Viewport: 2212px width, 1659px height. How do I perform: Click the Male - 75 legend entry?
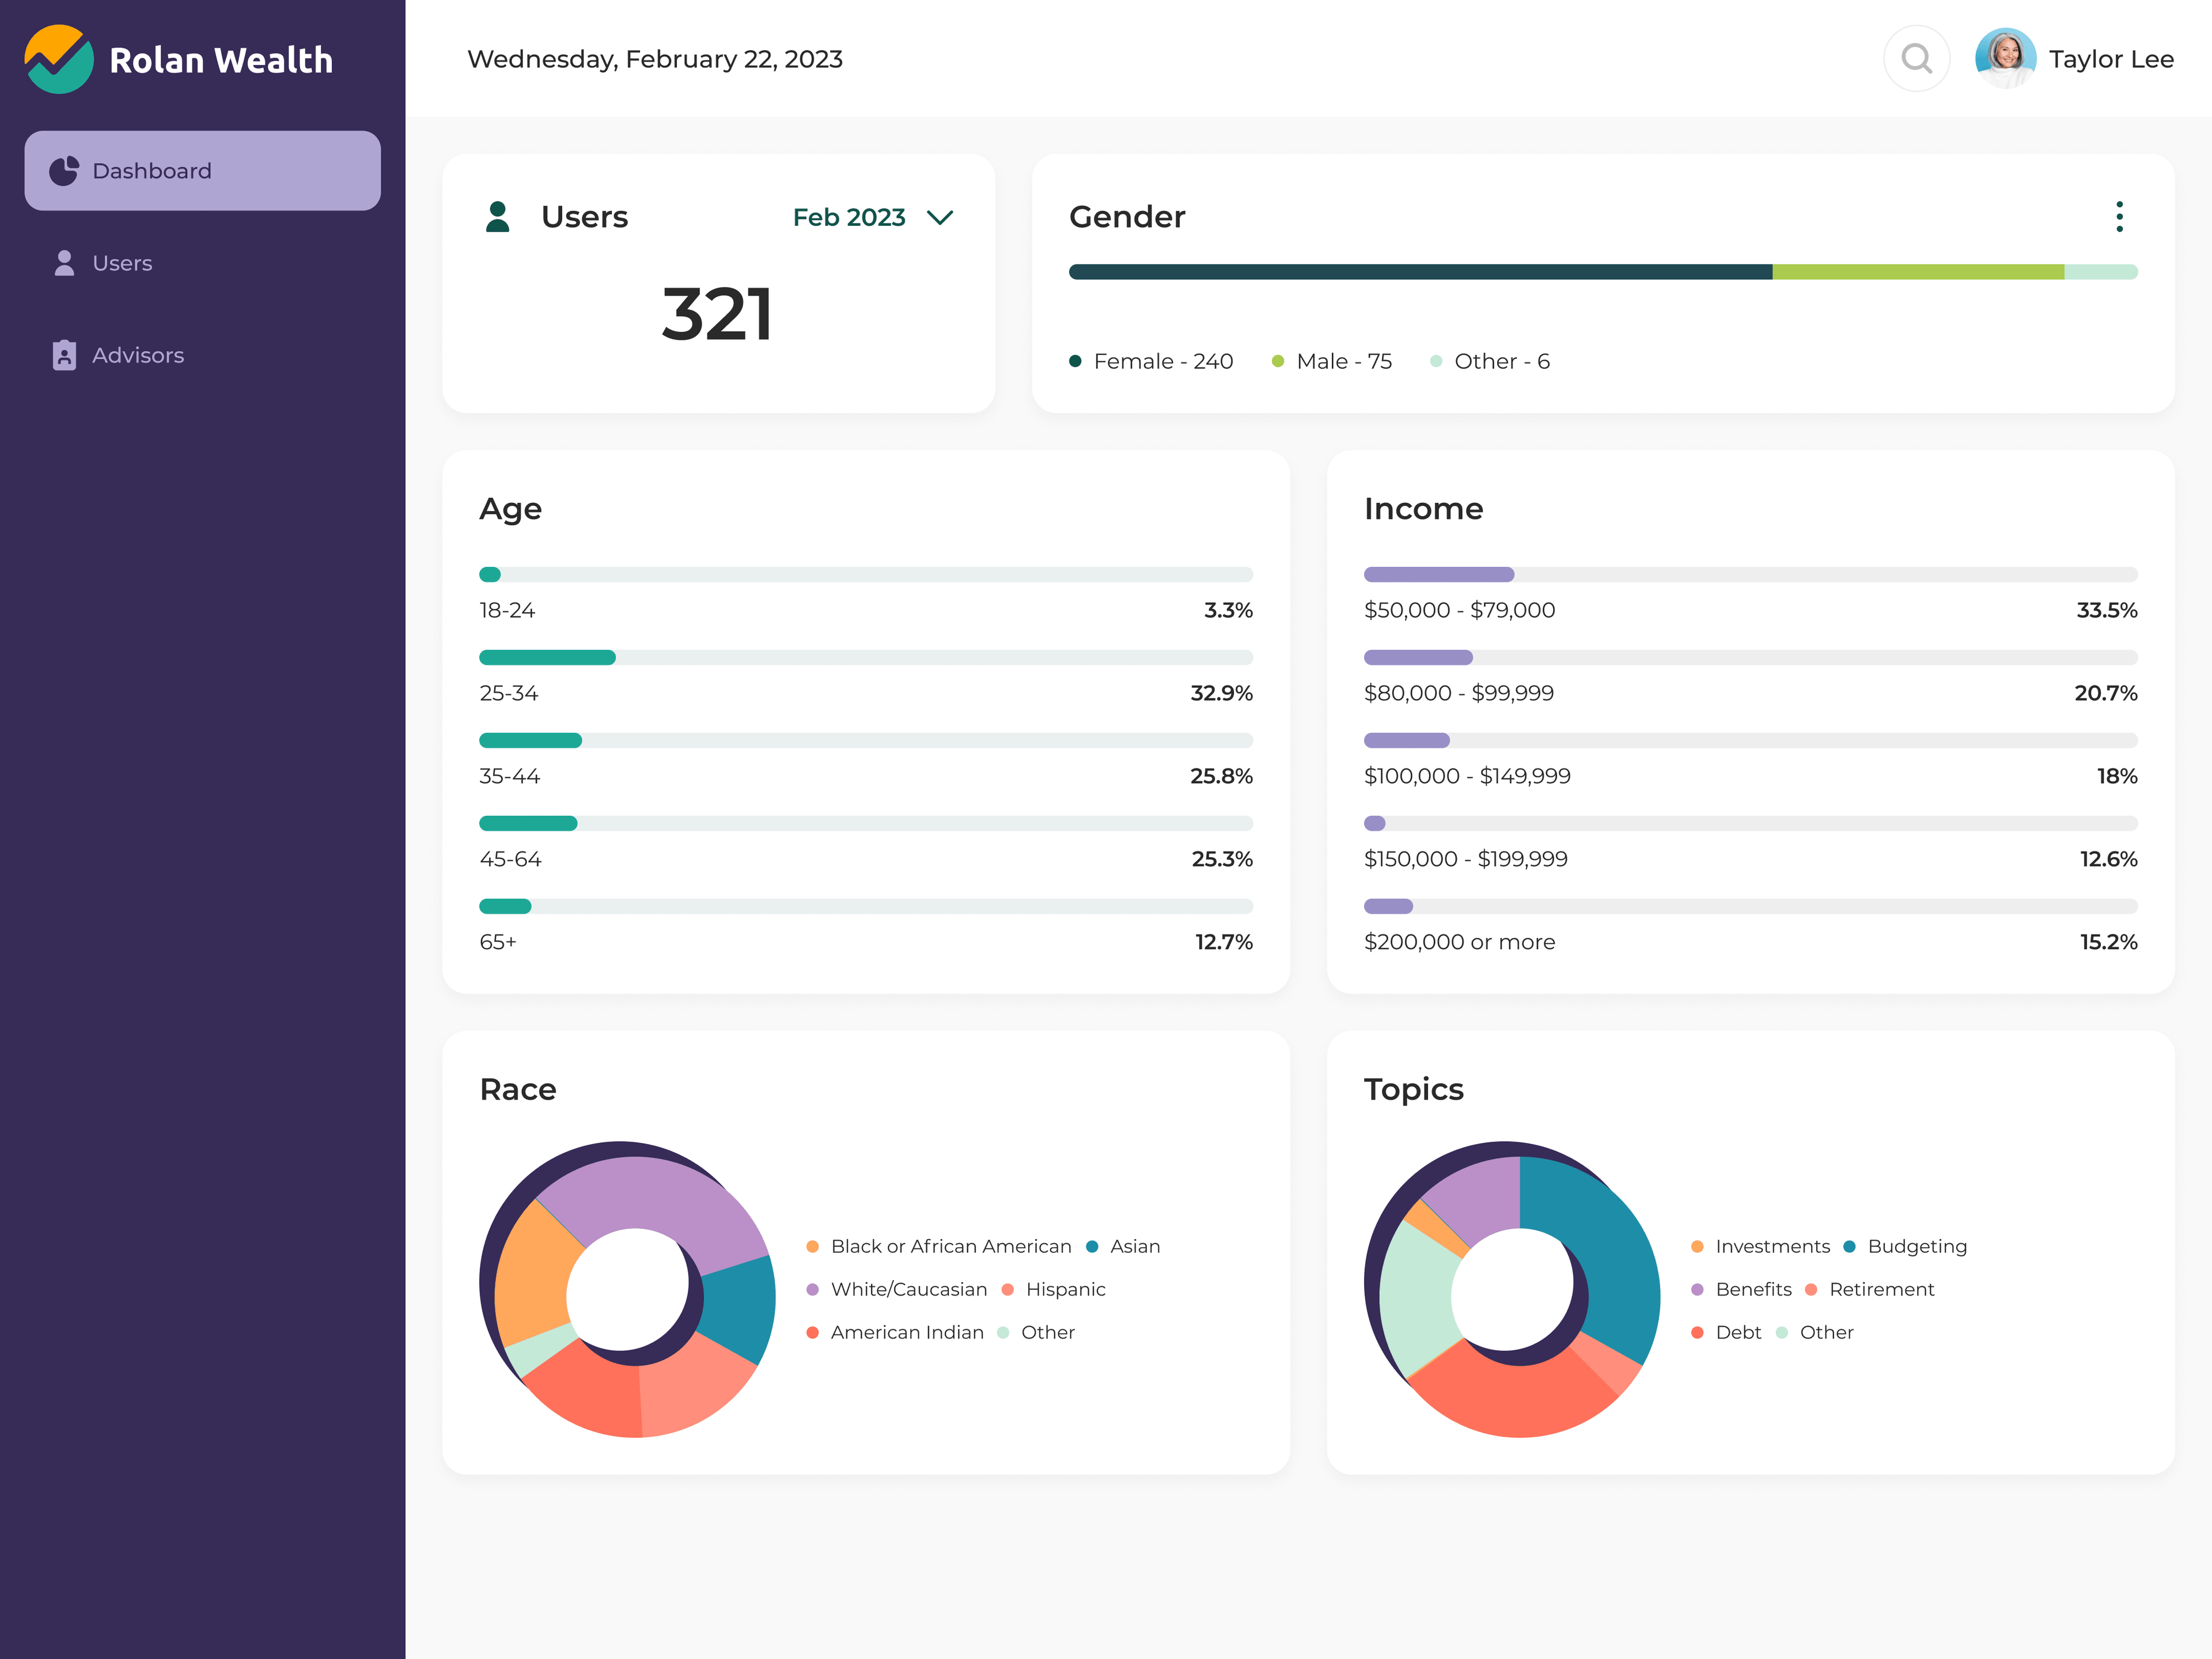click(1331, 362)
